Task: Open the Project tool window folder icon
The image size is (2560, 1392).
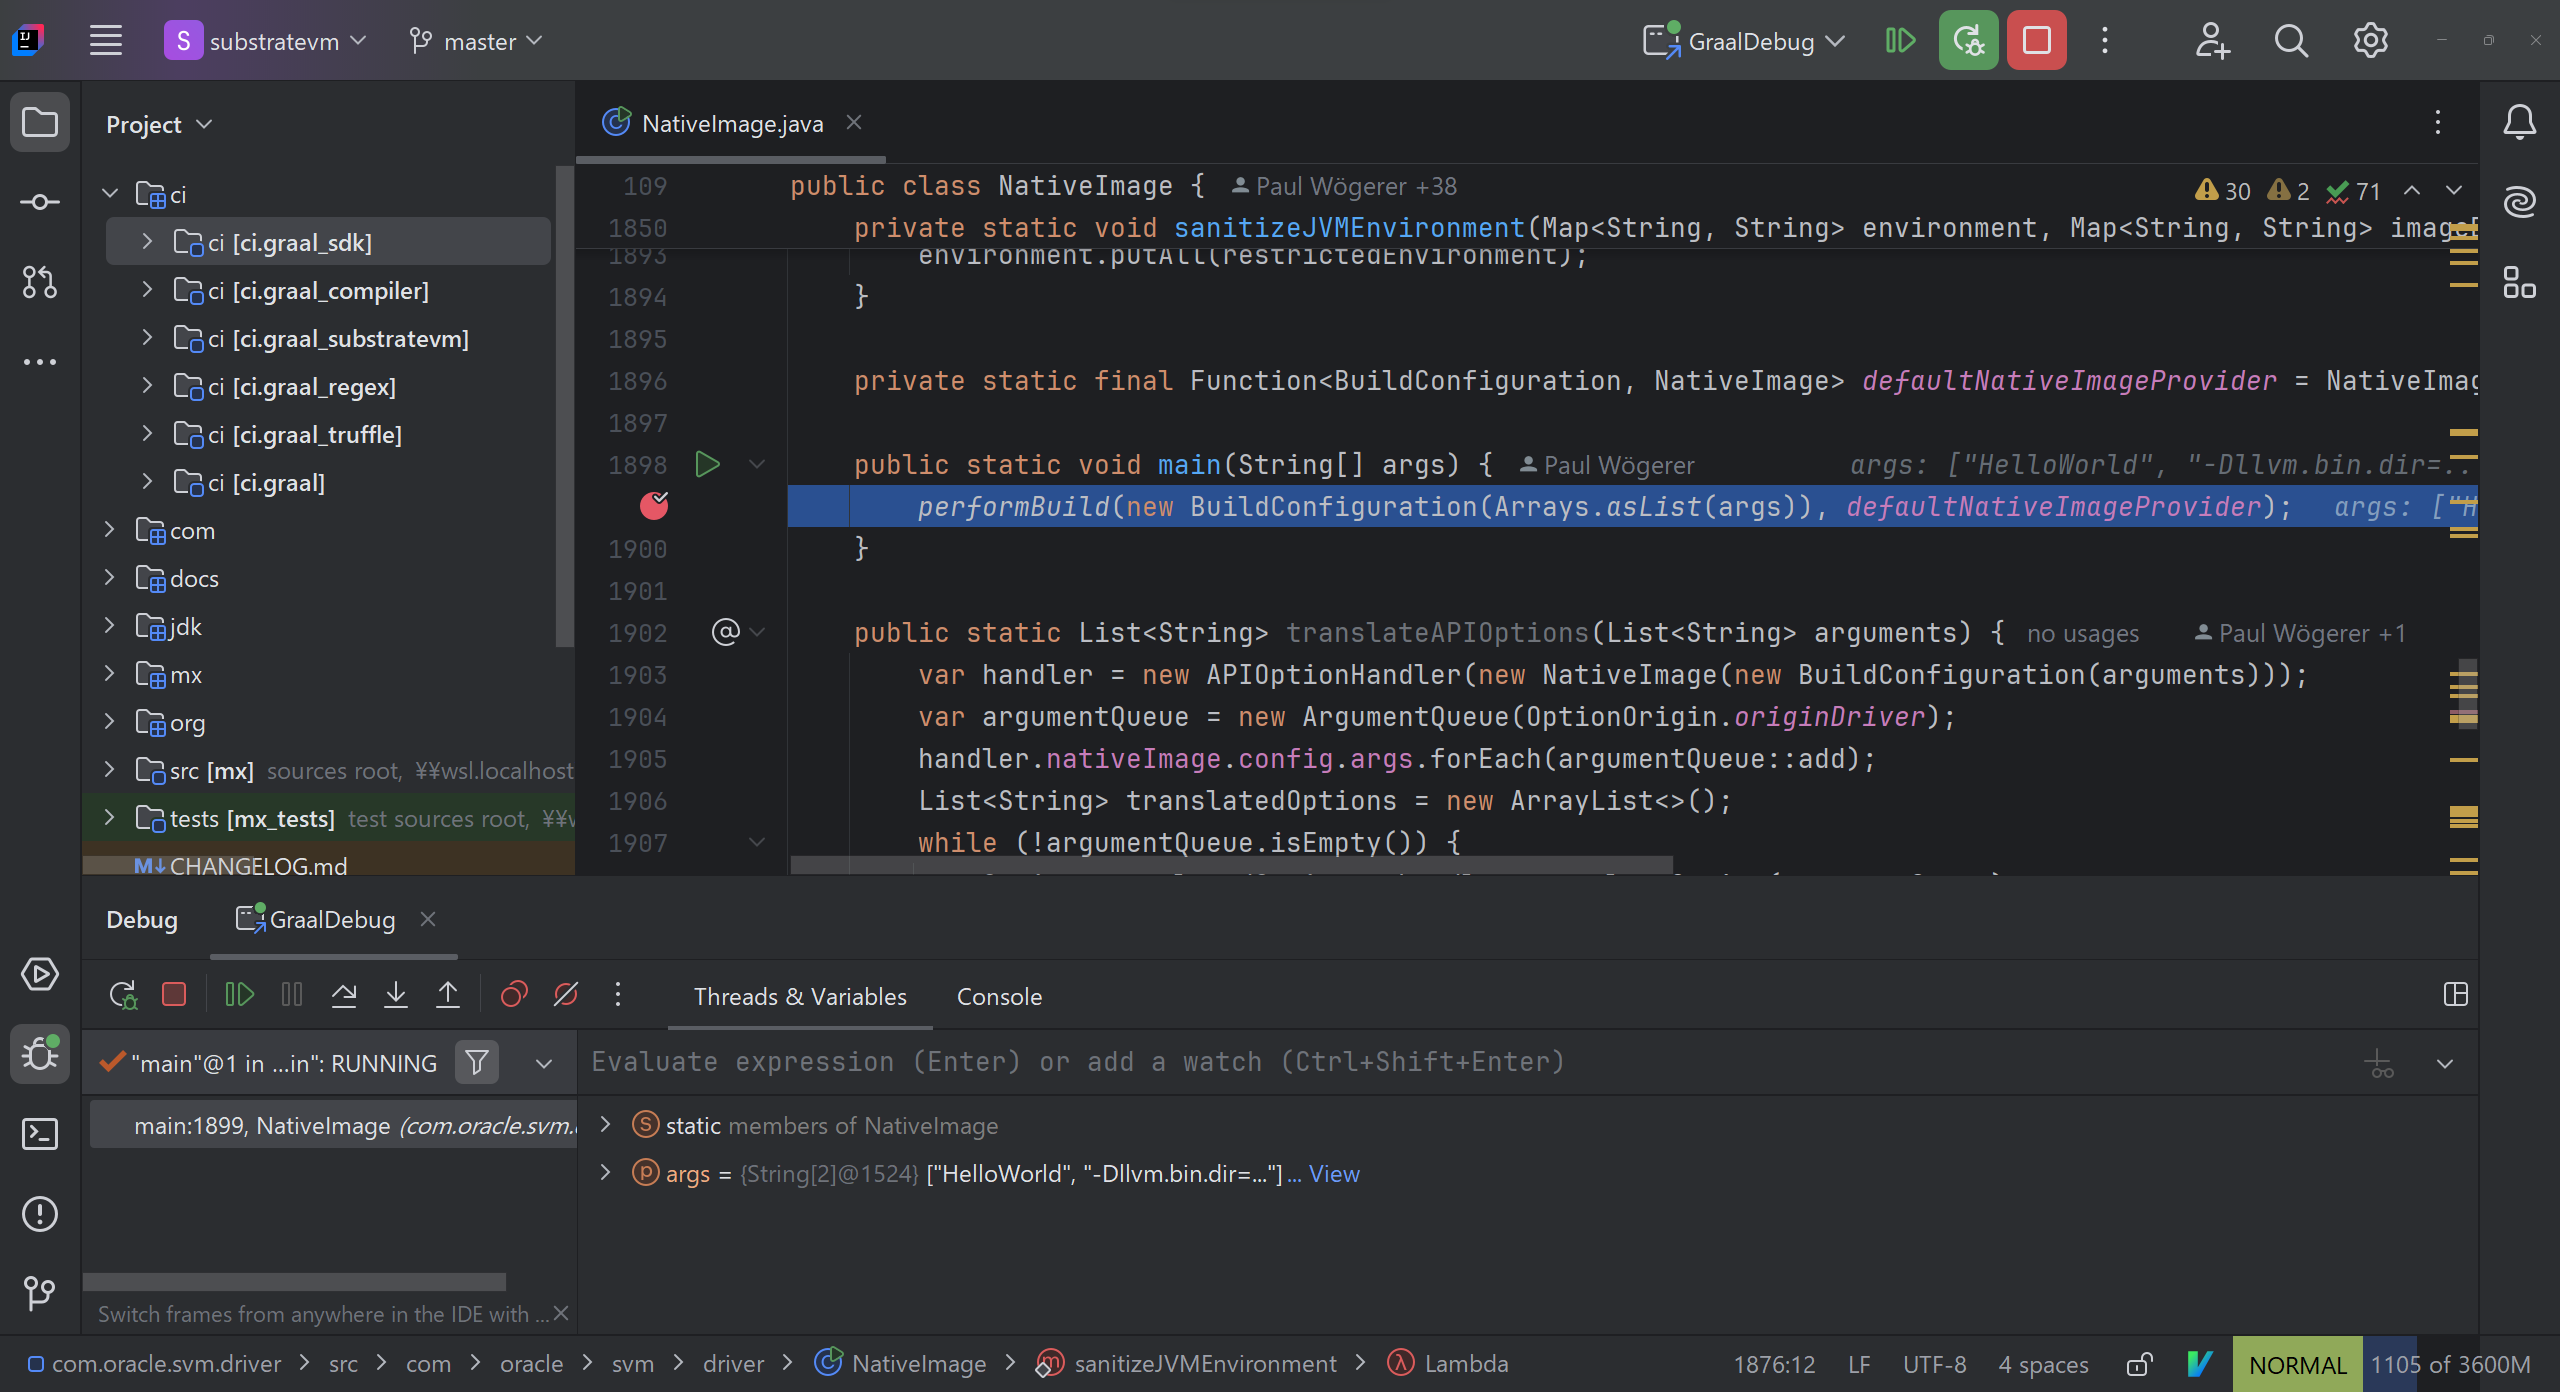Action: coord(40,123)
